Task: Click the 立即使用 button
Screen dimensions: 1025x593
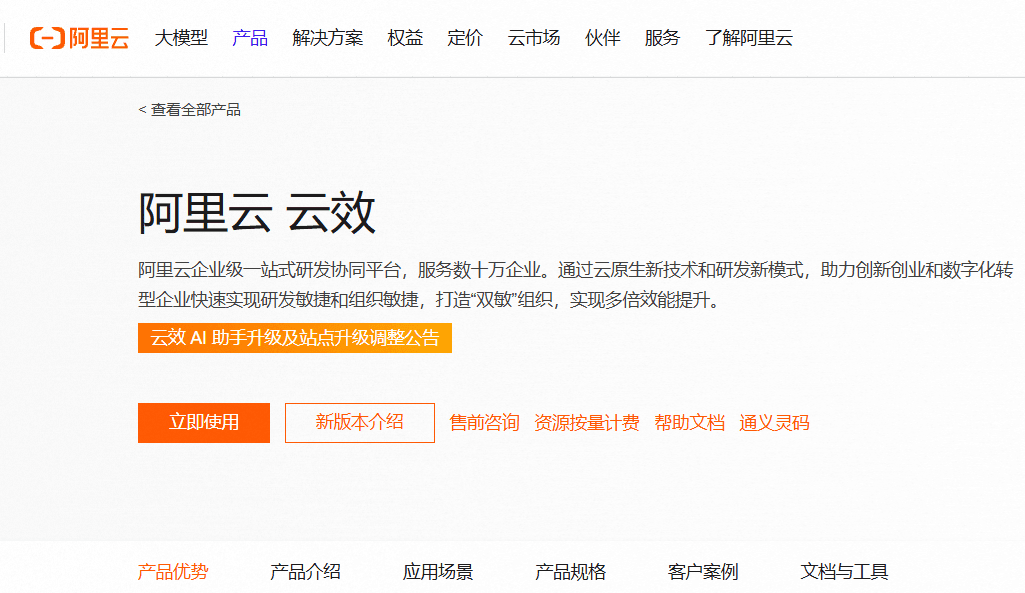Action: (204, 423)
